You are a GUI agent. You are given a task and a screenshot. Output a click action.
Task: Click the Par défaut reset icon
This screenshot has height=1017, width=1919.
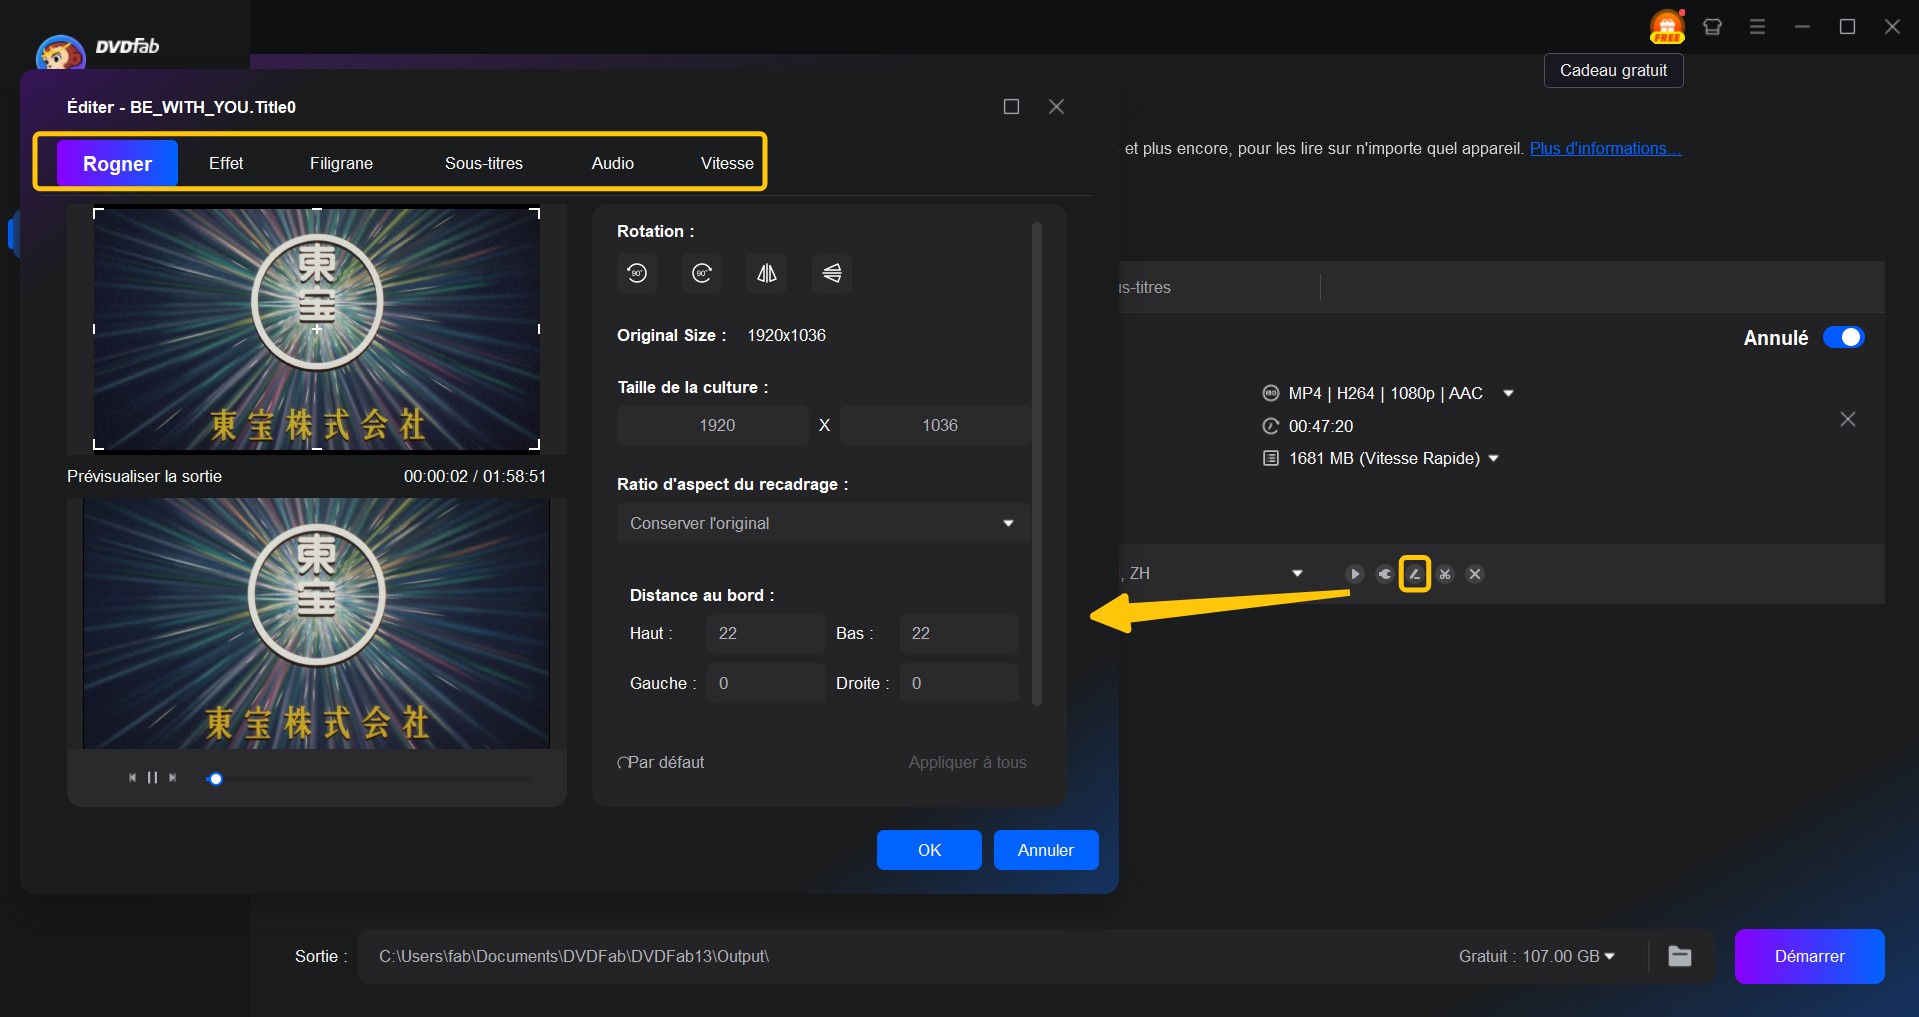coord(622,763)
